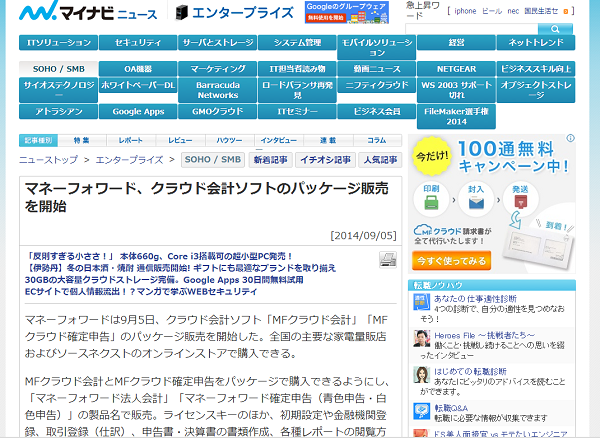
Task: Select the ハウツー article type tab
Action: pos(230,140)
